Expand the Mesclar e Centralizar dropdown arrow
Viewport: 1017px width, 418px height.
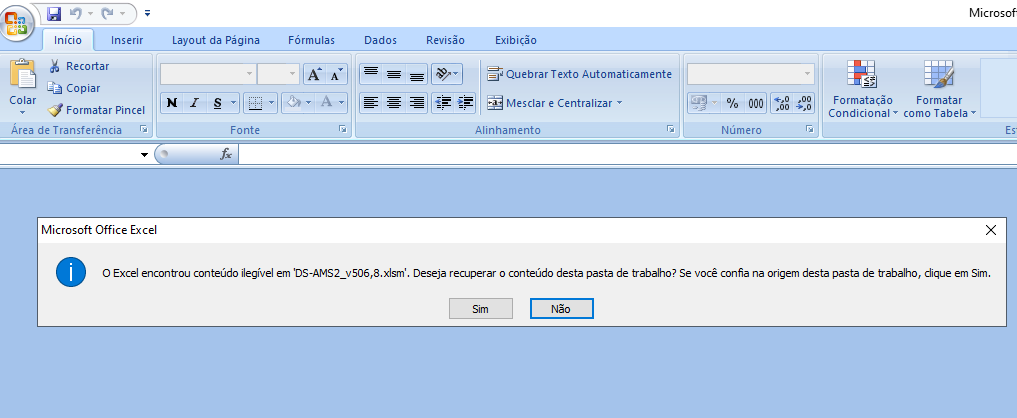pyautogui.click(x=619, y=102)
